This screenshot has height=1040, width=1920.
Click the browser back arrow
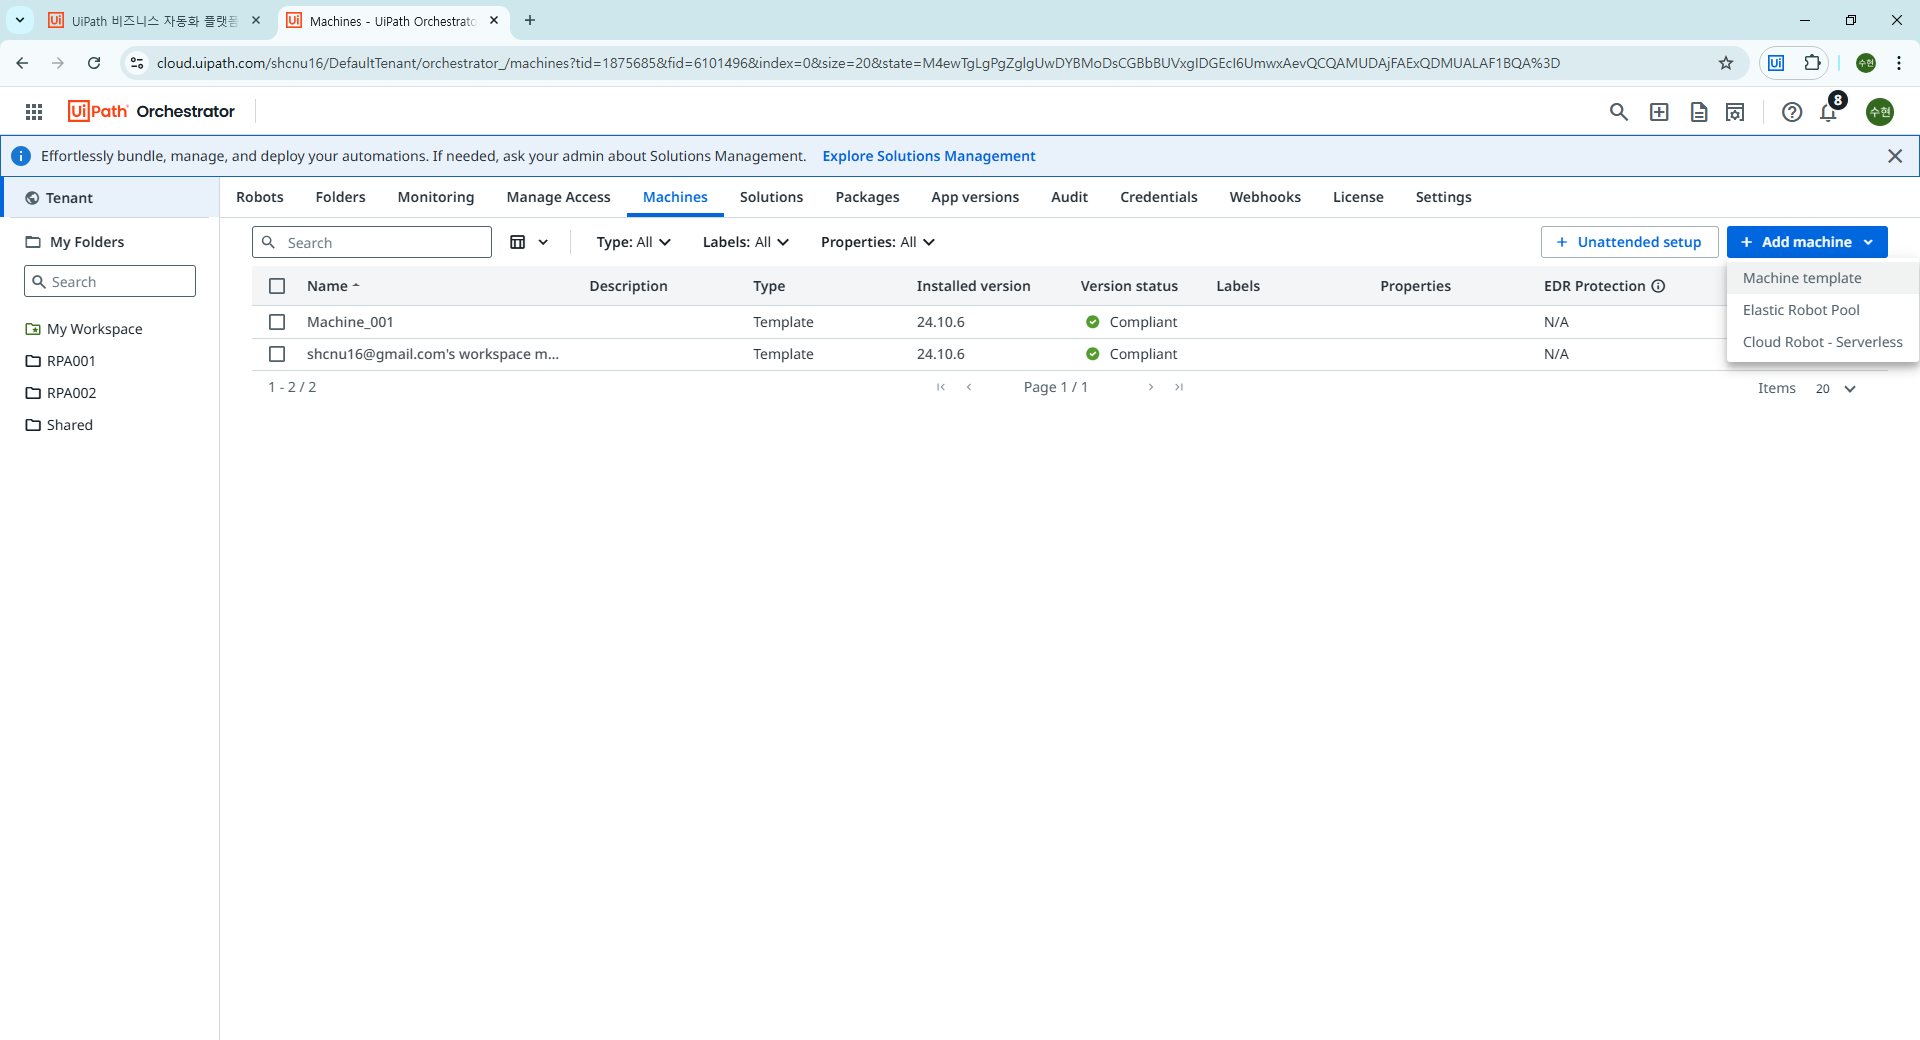pos(22,63)
